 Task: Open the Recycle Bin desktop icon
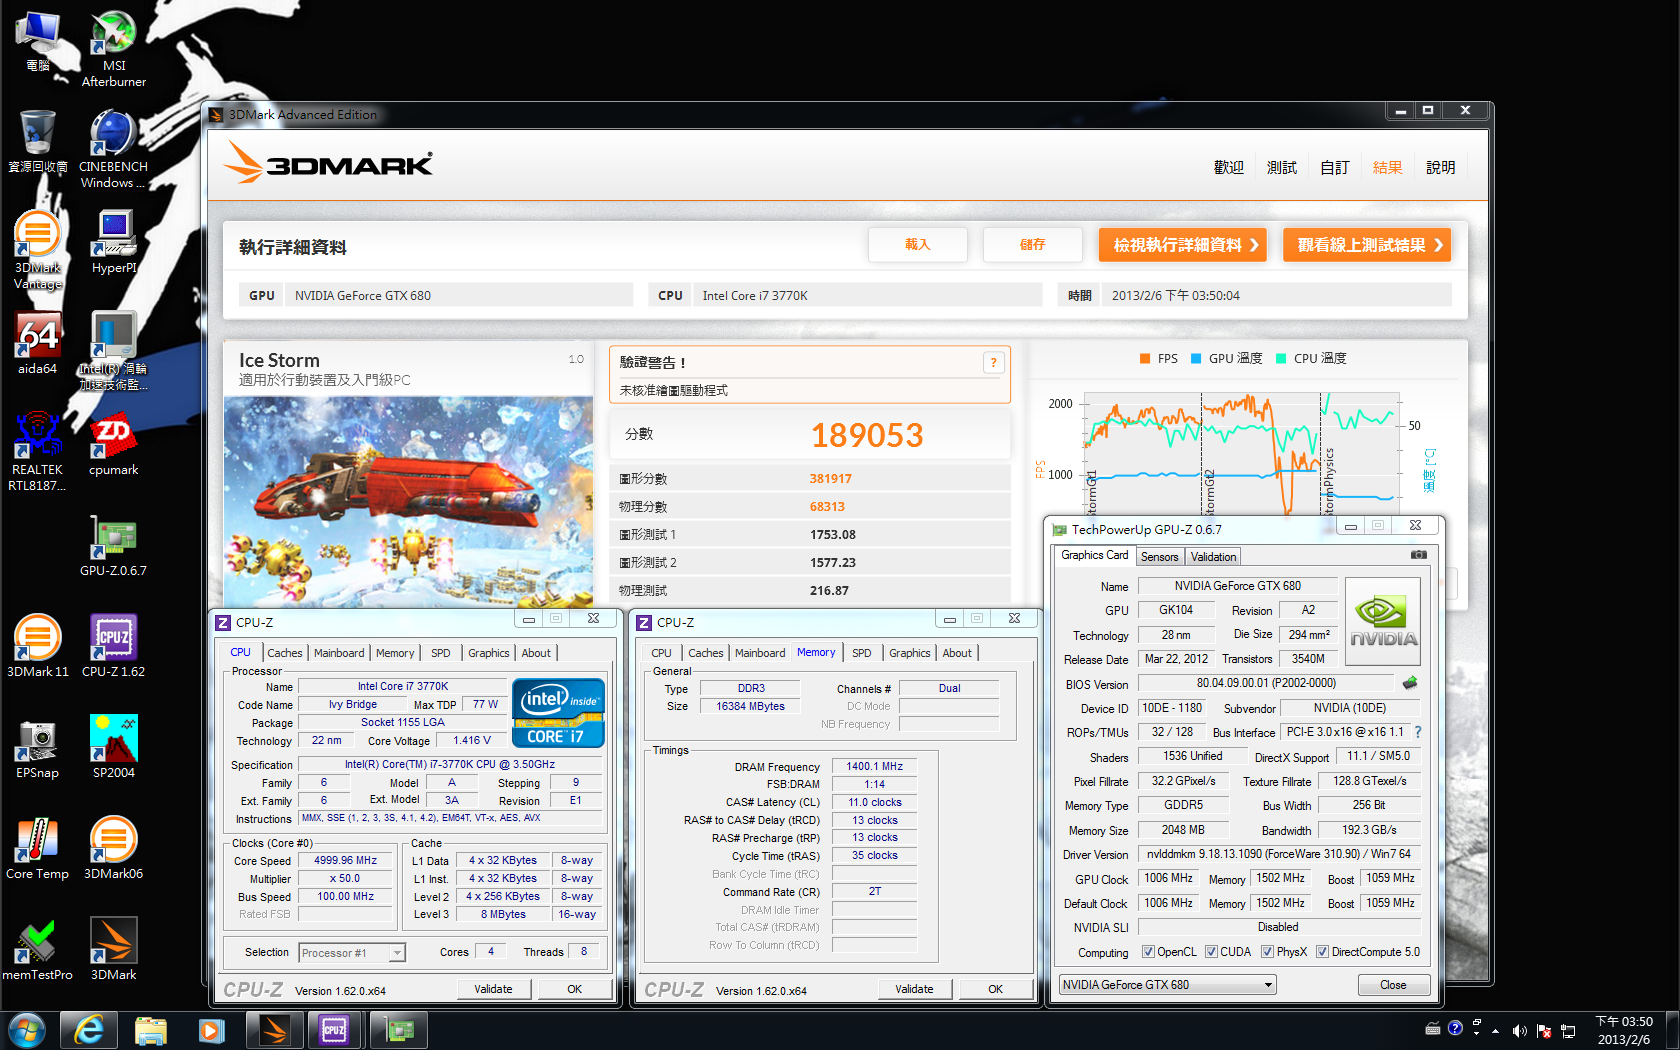click(37, 142)
